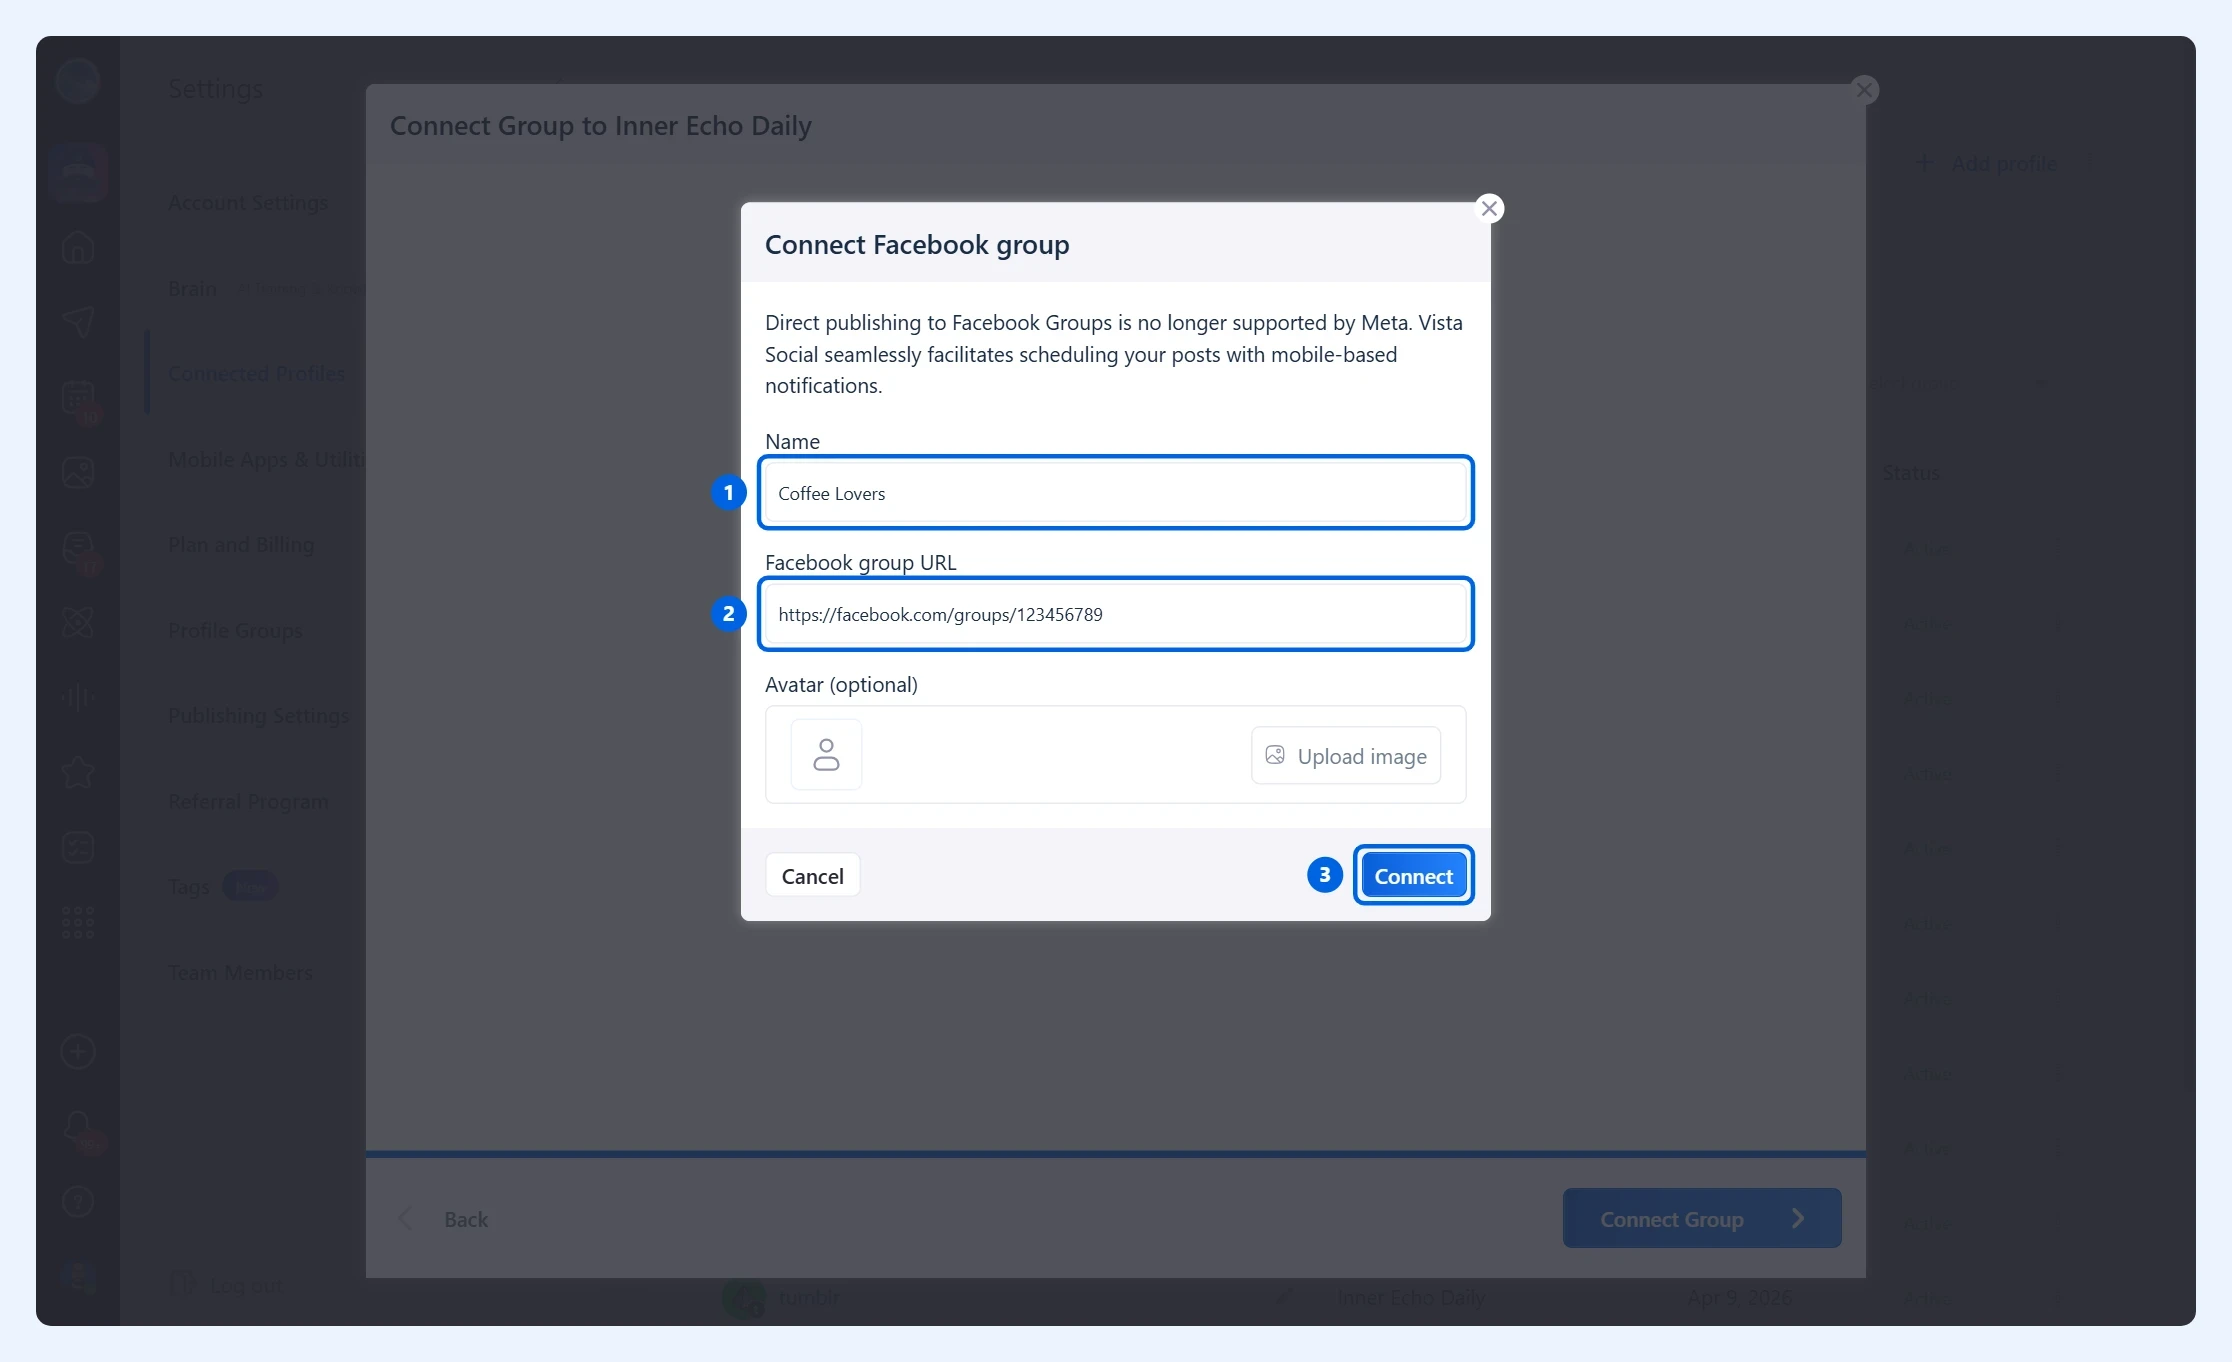The height and width of the screenshot is (1362, 2232).
Task: Open the media library image icon
Action: click(78, 472)
